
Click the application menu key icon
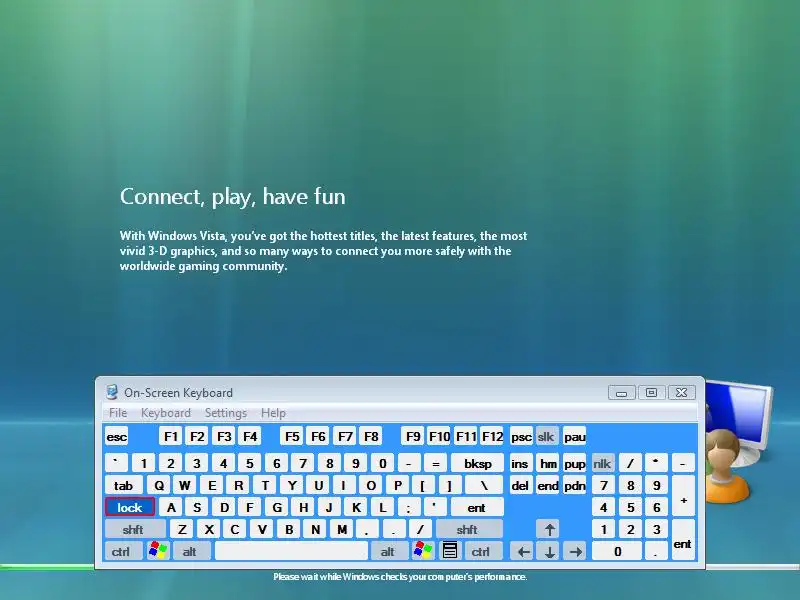(449, 551)
